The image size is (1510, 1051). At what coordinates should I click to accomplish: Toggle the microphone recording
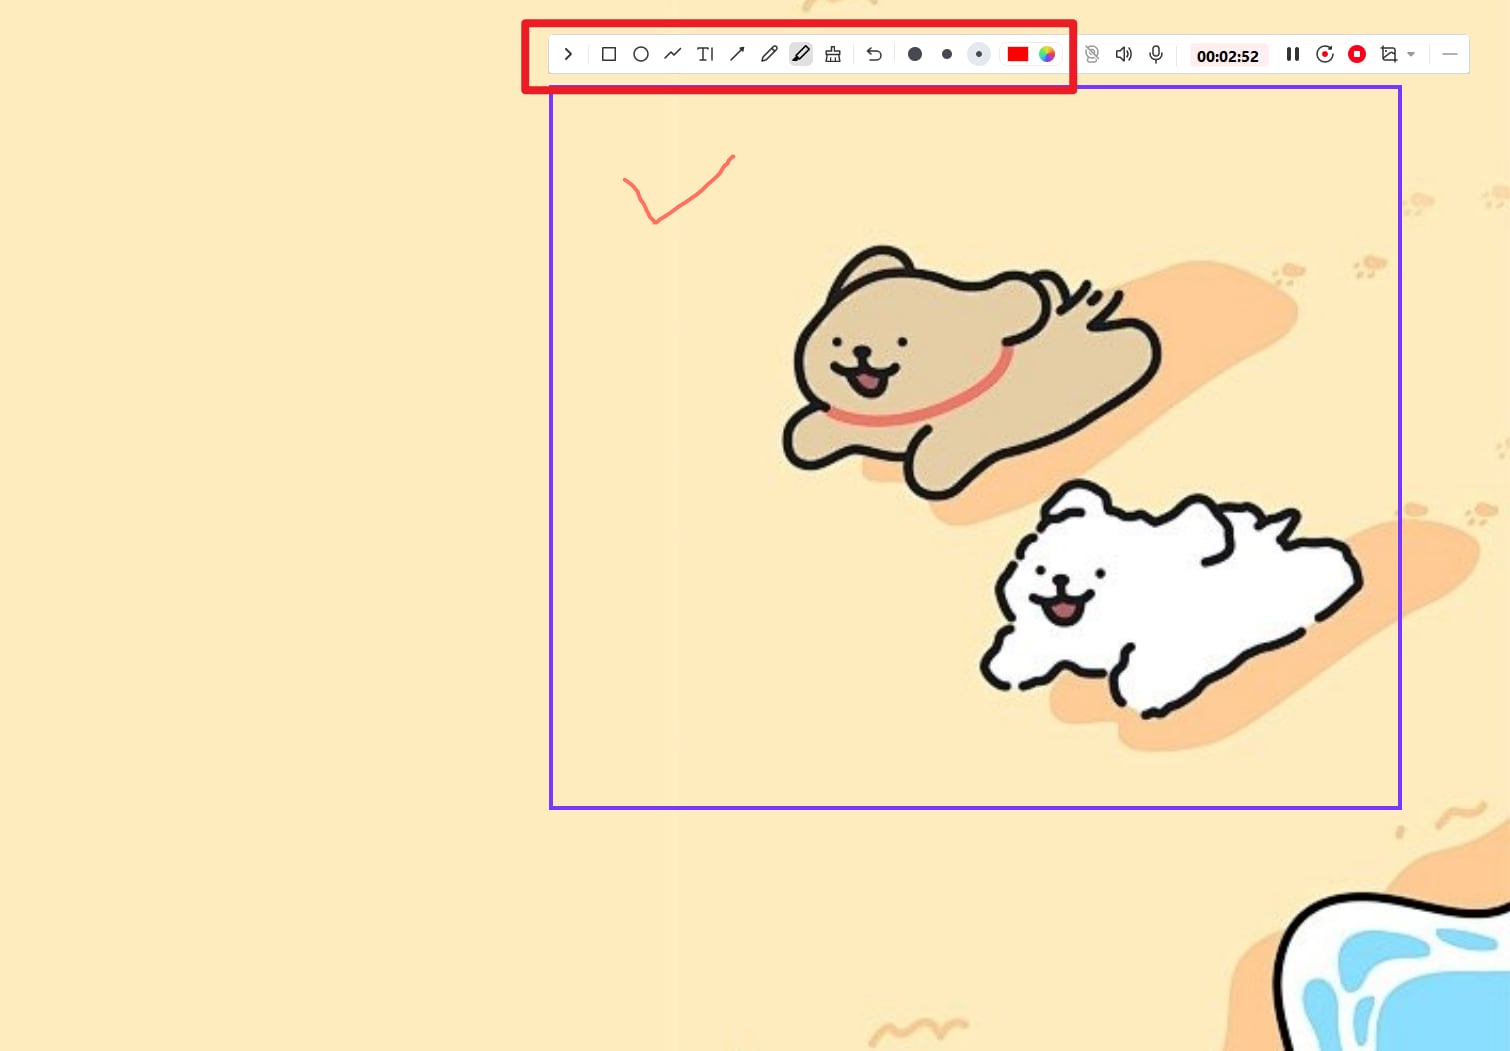pyautogui.click(x=1156, y=54)
